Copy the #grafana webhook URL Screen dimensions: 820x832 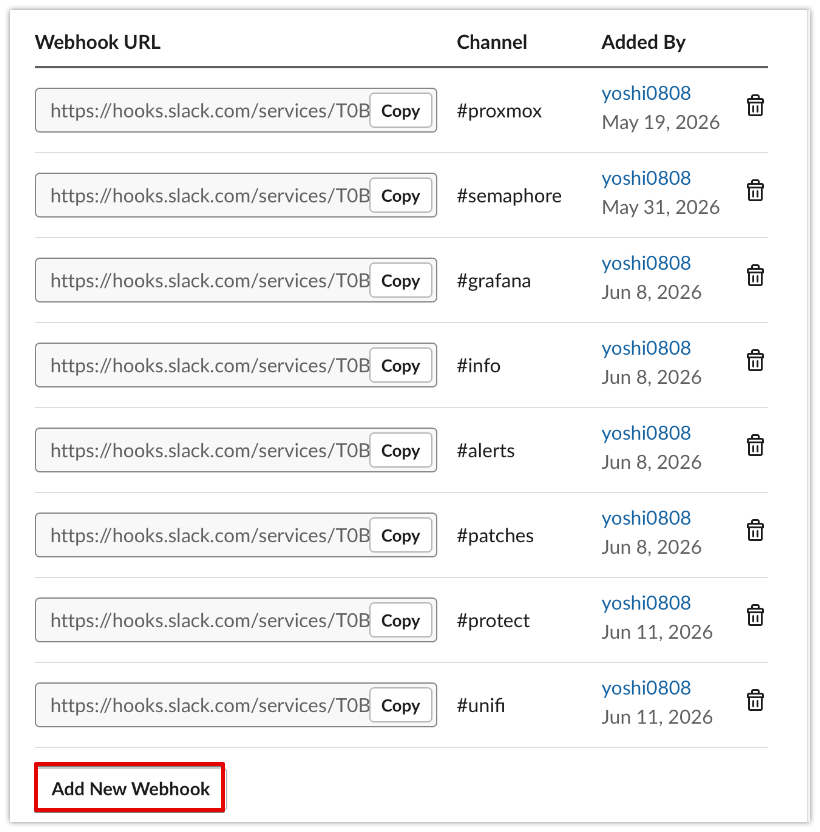401,280
